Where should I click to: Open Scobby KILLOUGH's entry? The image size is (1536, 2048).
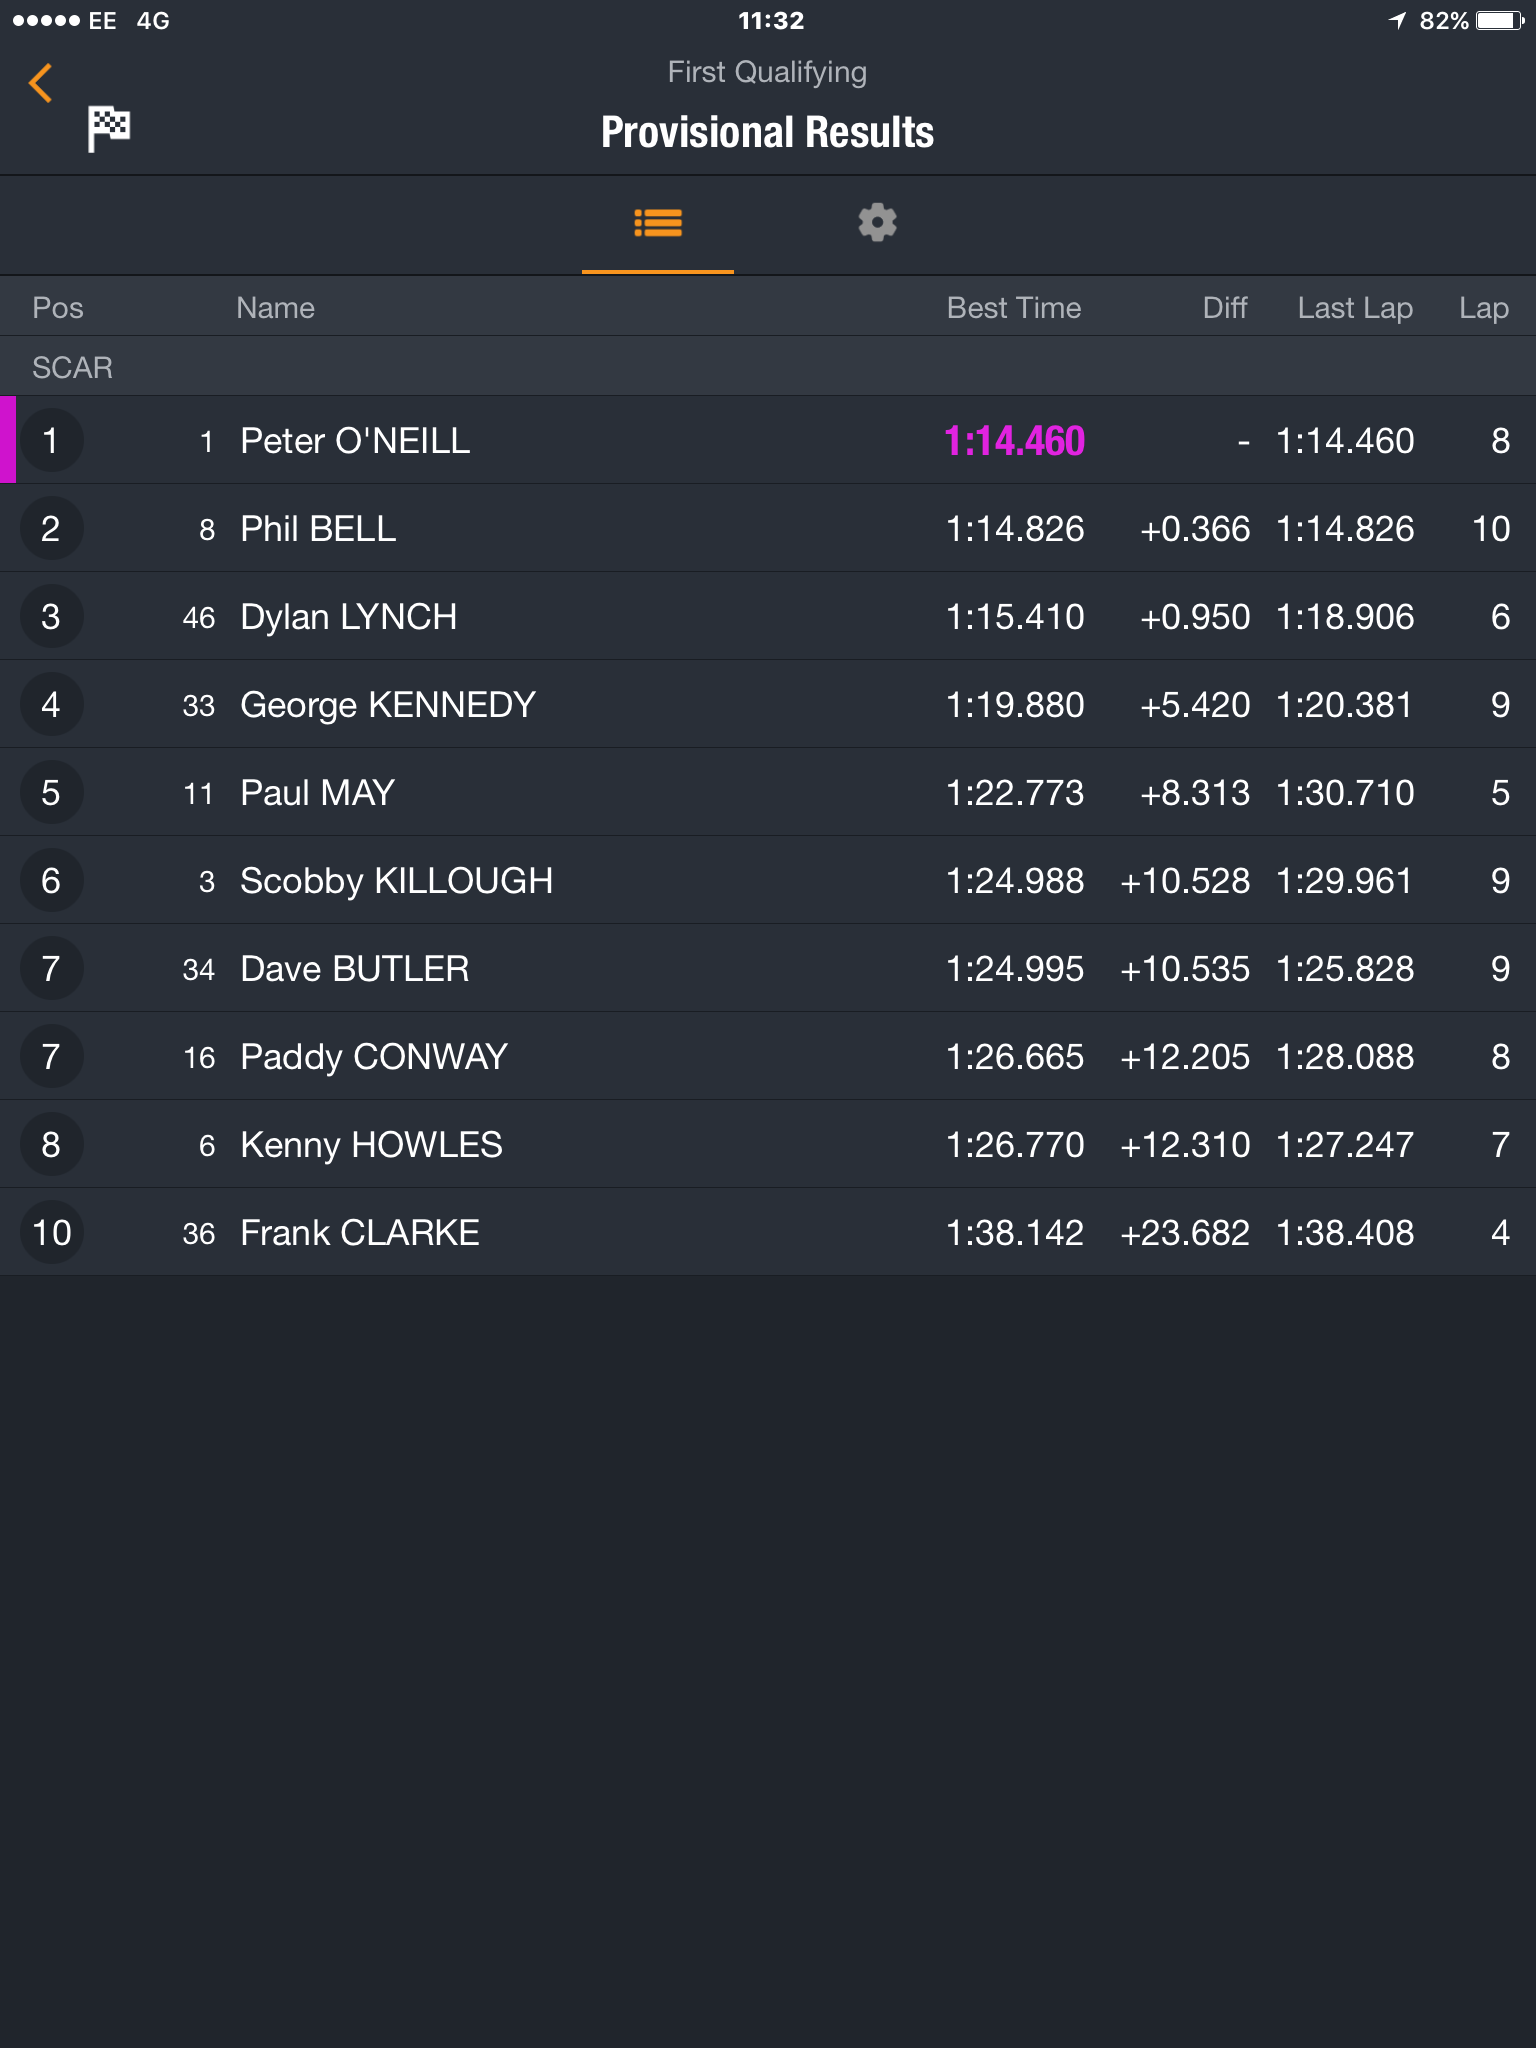[768, 881]
